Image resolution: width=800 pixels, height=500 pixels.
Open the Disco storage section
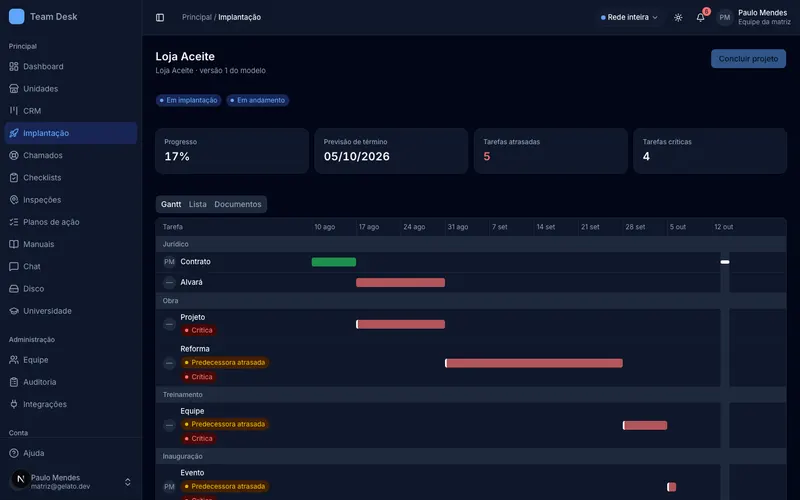point(70,289)
